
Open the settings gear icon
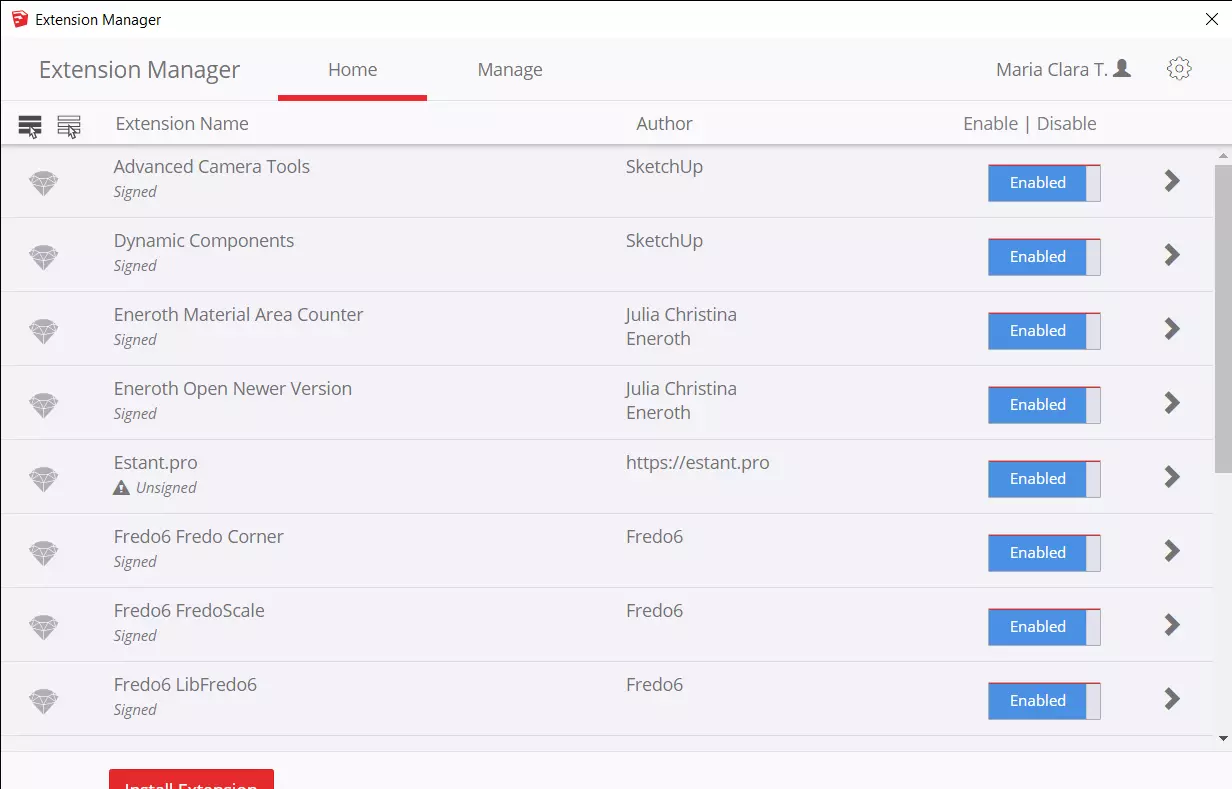pos(1179,69)
